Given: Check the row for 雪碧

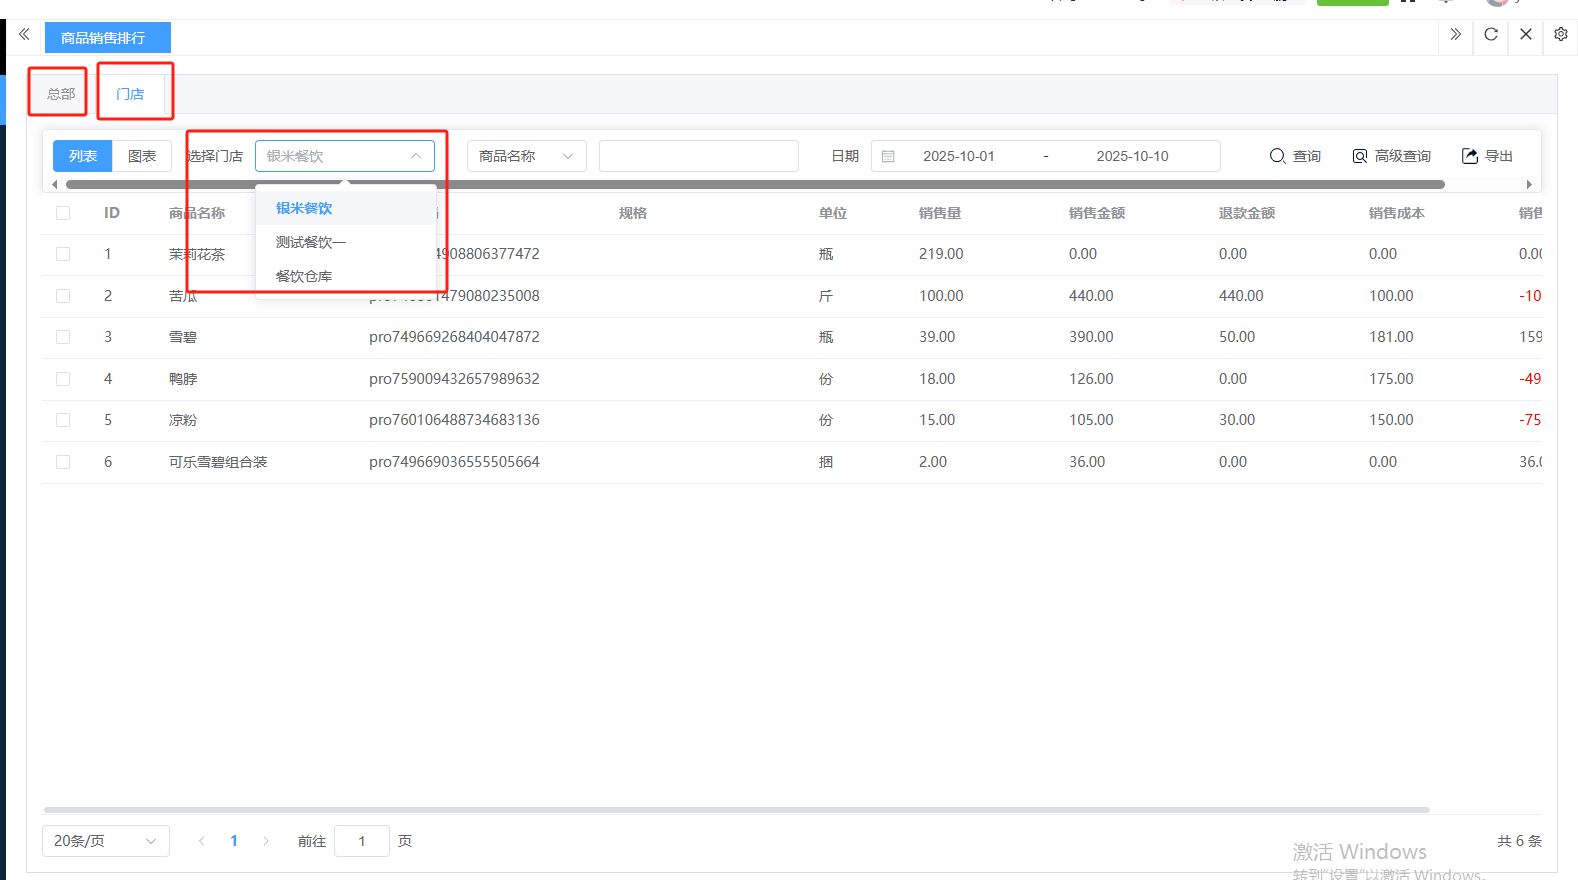Looking at the screenshot, I should coord(63,337).
